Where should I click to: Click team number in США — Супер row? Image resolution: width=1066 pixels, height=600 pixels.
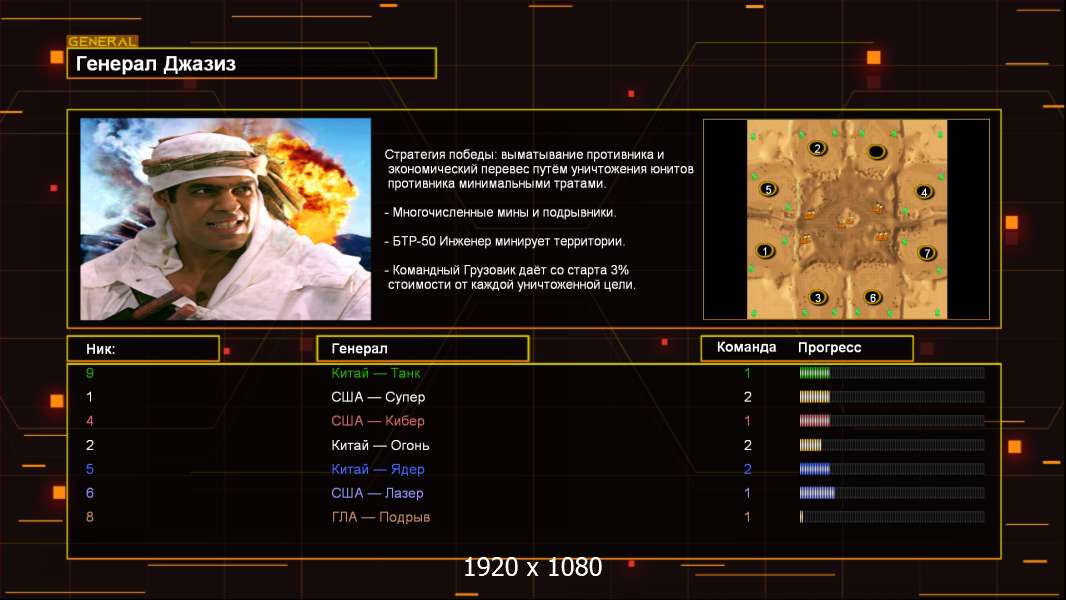coord(747,397)
